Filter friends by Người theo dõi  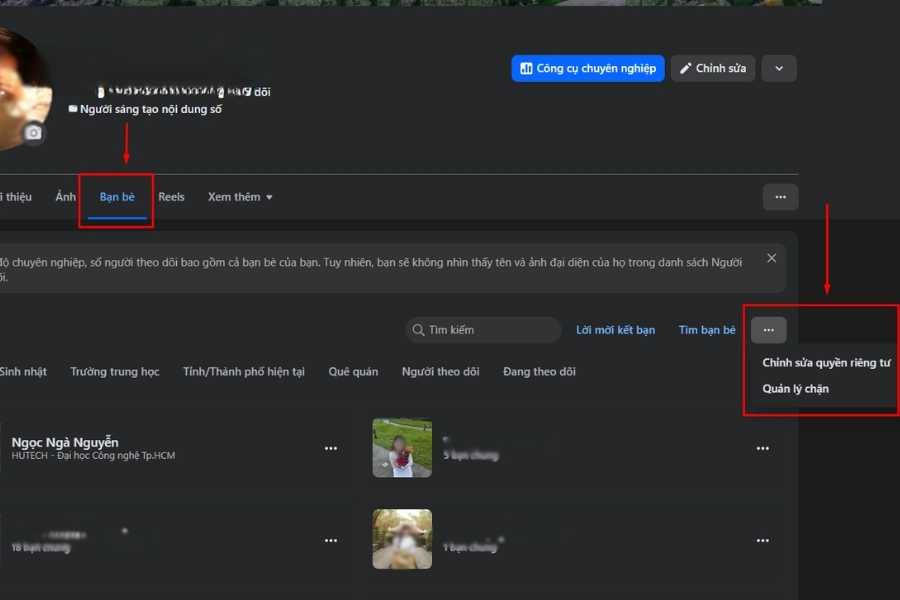pyautogui.click(x=440, y=372)
